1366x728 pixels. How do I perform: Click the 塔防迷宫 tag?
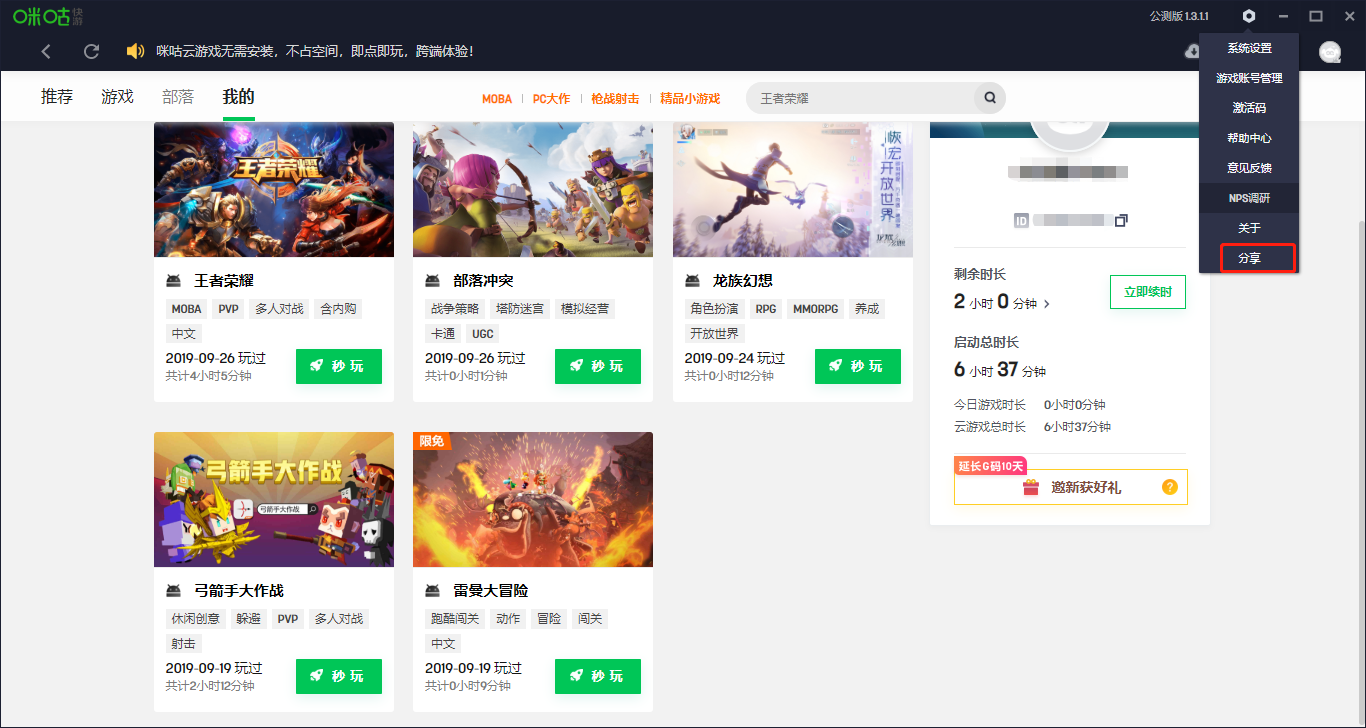click(x=520, y=309)
